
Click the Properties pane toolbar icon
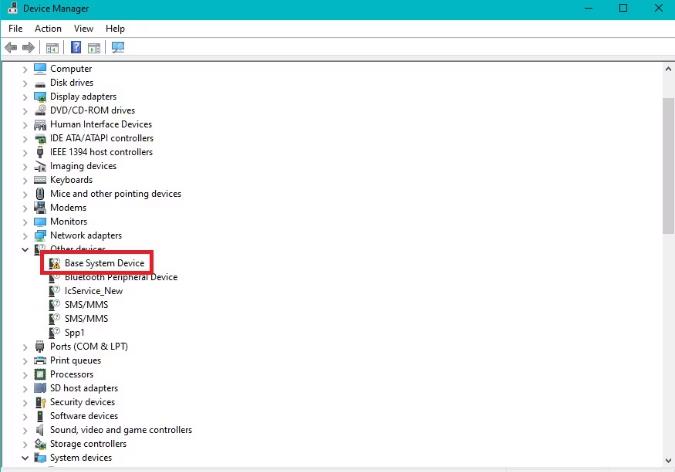coord(94,48)
